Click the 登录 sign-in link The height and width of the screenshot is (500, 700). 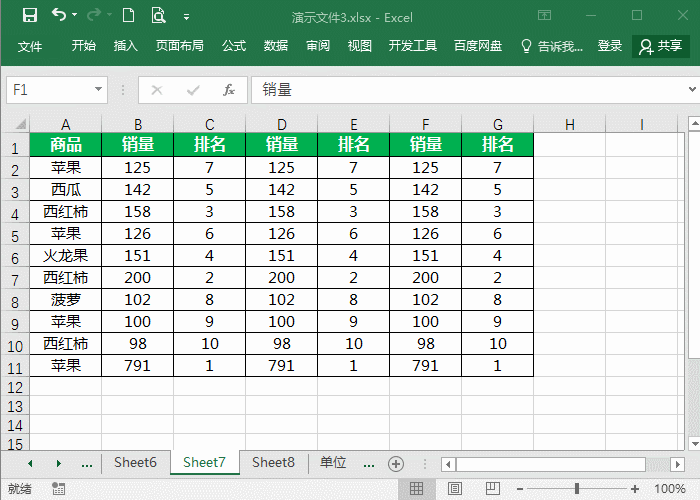[x=610, y=46]
